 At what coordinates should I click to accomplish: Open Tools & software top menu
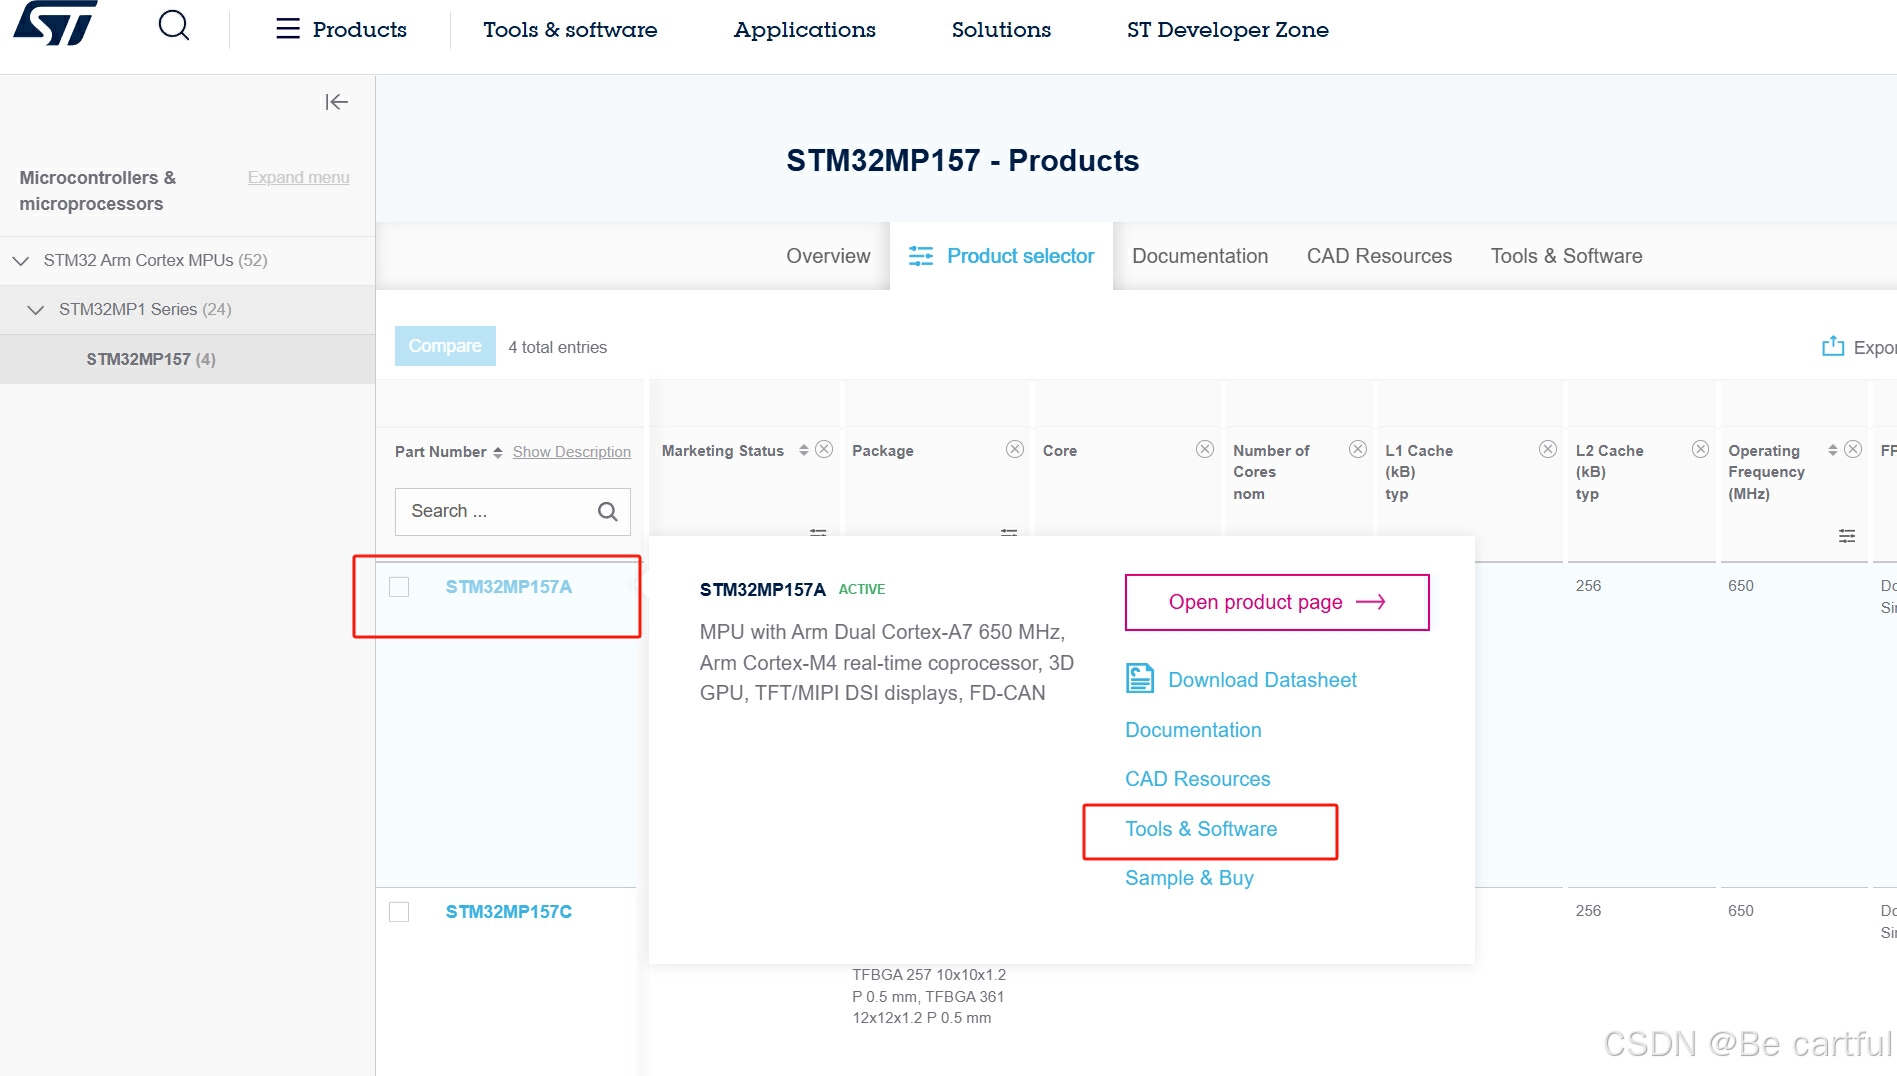570,30
